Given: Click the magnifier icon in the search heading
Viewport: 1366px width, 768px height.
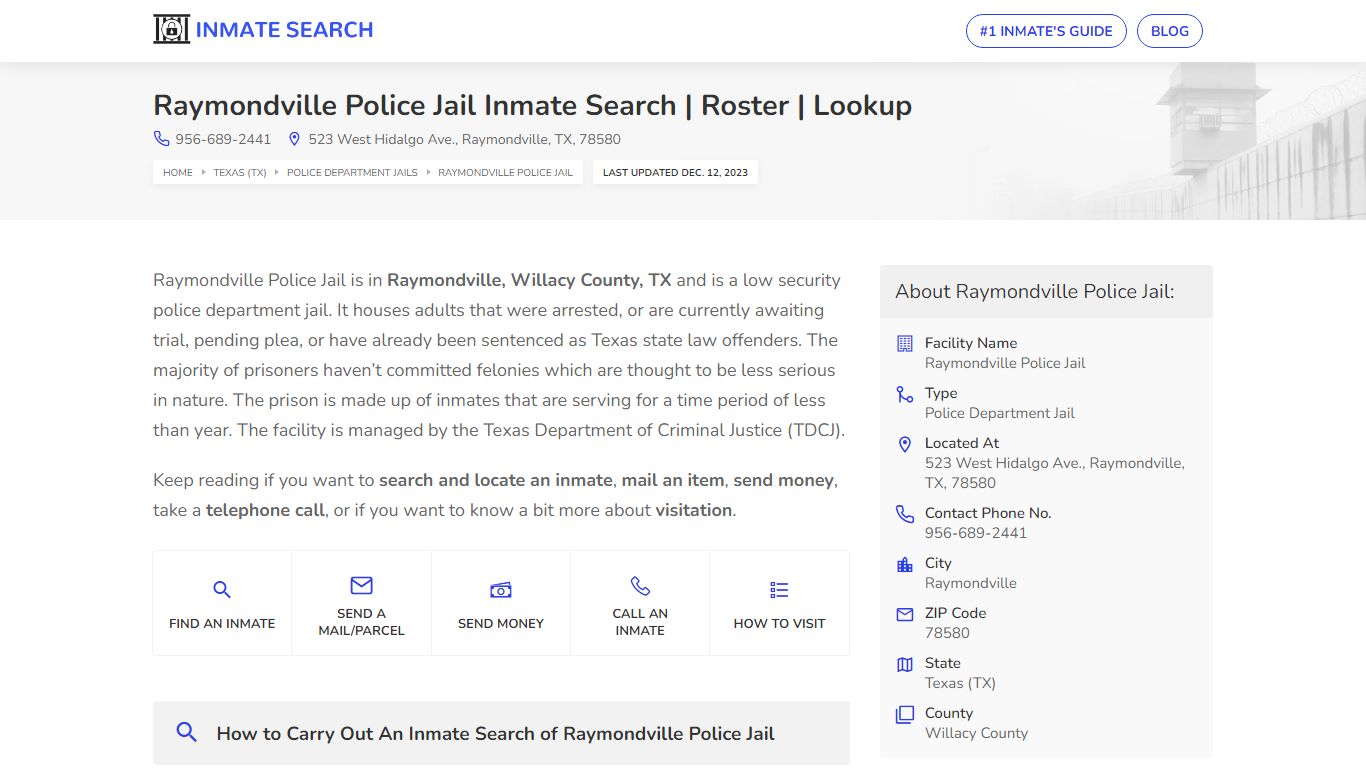Looking at the screenshot, I should click(x=186, y=731).
